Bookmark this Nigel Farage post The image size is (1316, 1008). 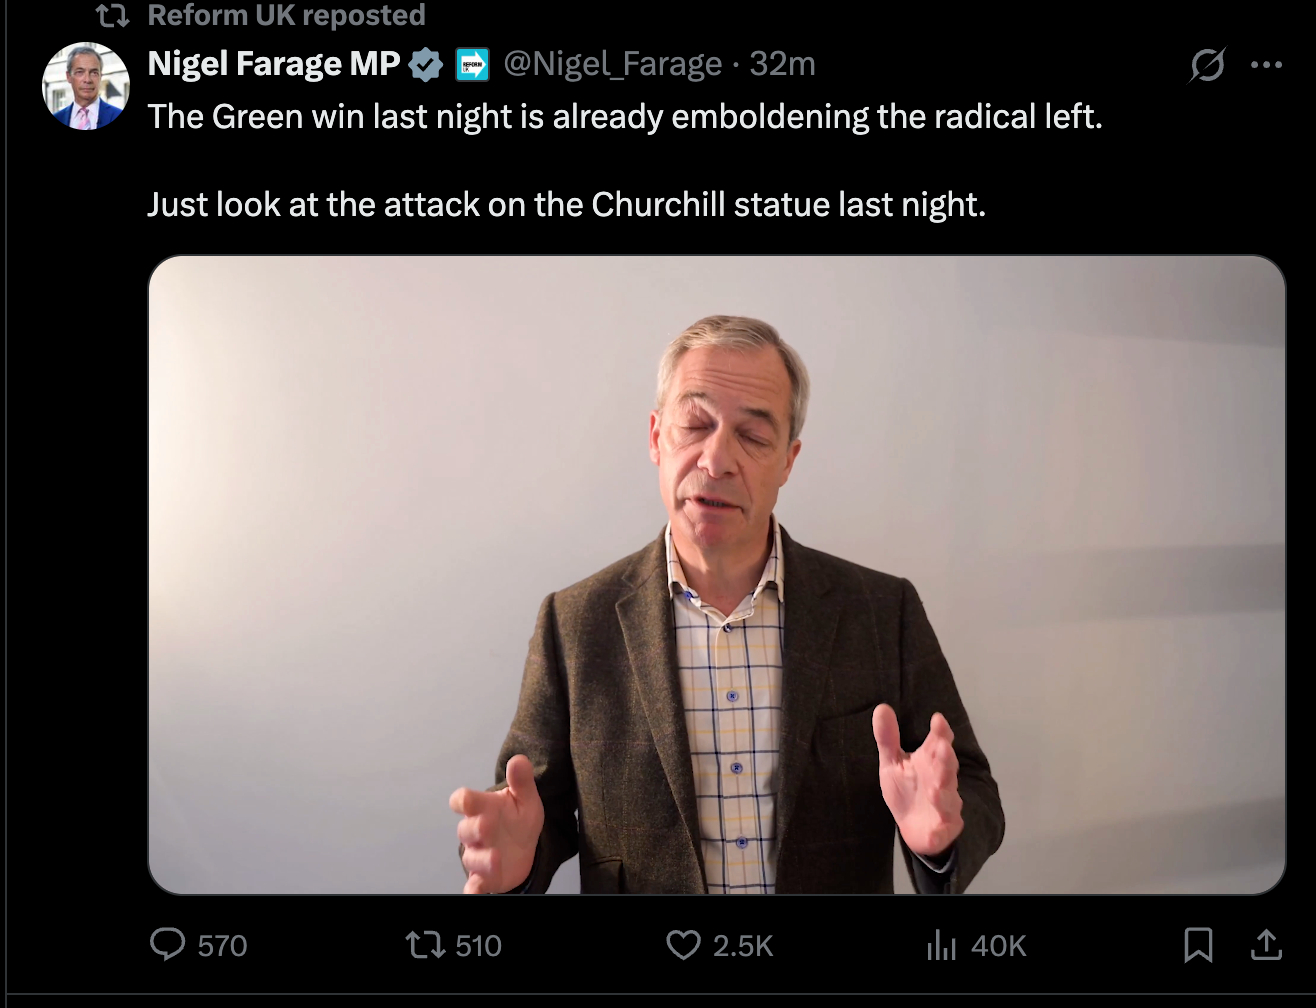(1198, 945)
